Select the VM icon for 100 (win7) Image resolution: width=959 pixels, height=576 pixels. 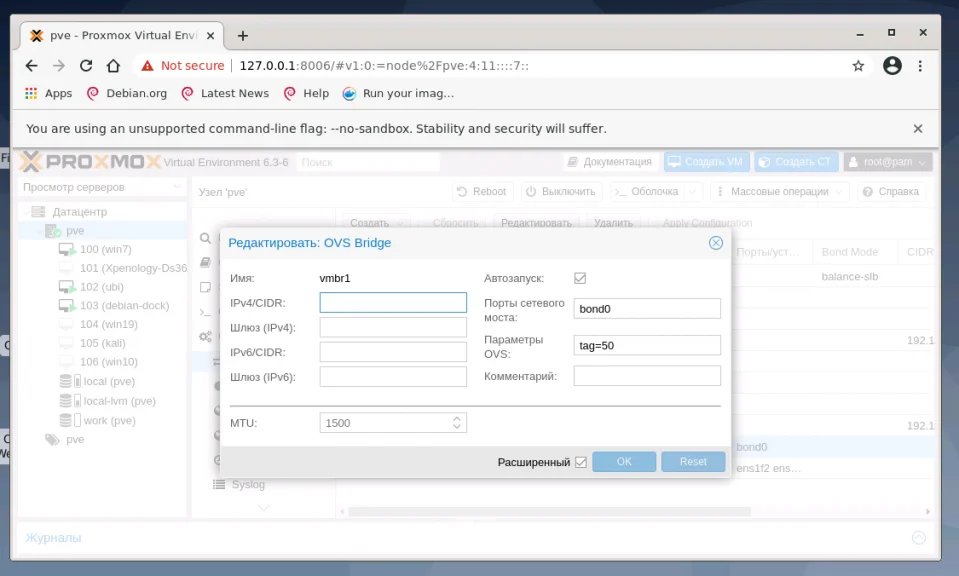click(x=66, y=249)
